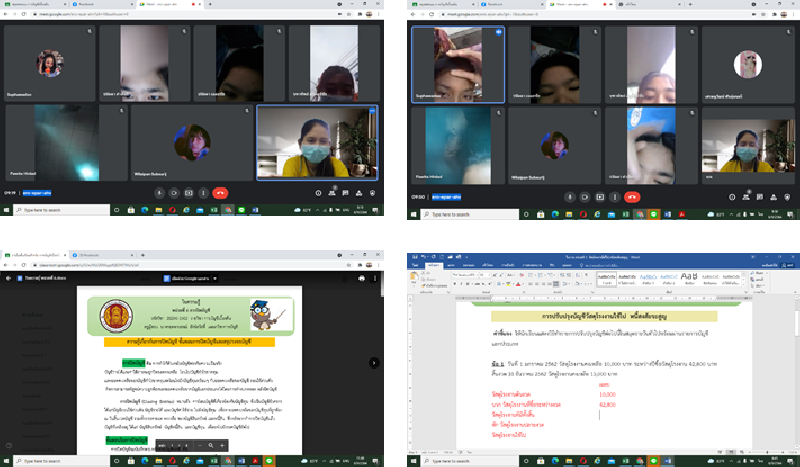The width and height of the screenshot is (800, 467).
Task: Leave the call in the left Meet window
Action: (220, 192)
